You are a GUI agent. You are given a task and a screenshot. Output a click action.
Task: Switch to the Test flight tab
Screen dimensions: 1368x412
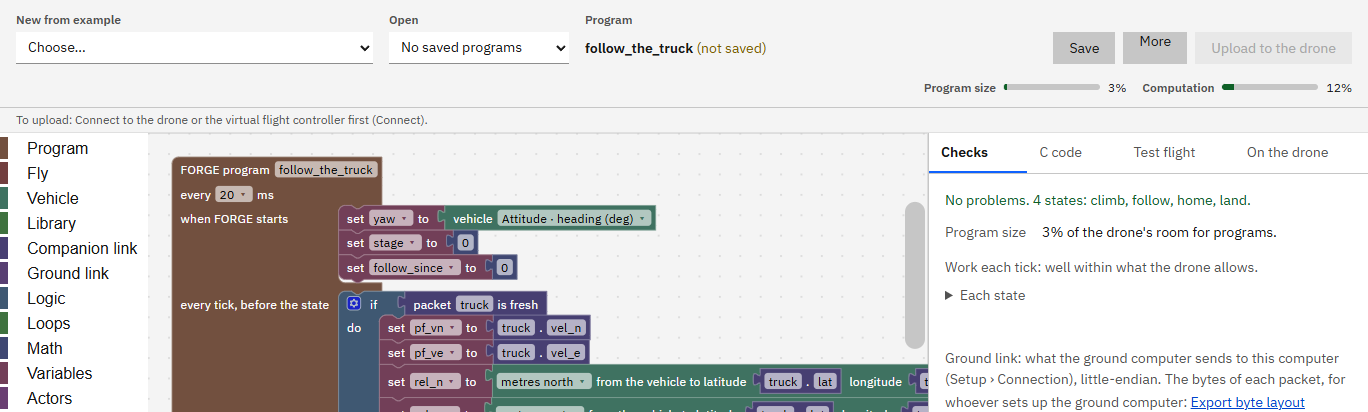tap(1164, 152)
